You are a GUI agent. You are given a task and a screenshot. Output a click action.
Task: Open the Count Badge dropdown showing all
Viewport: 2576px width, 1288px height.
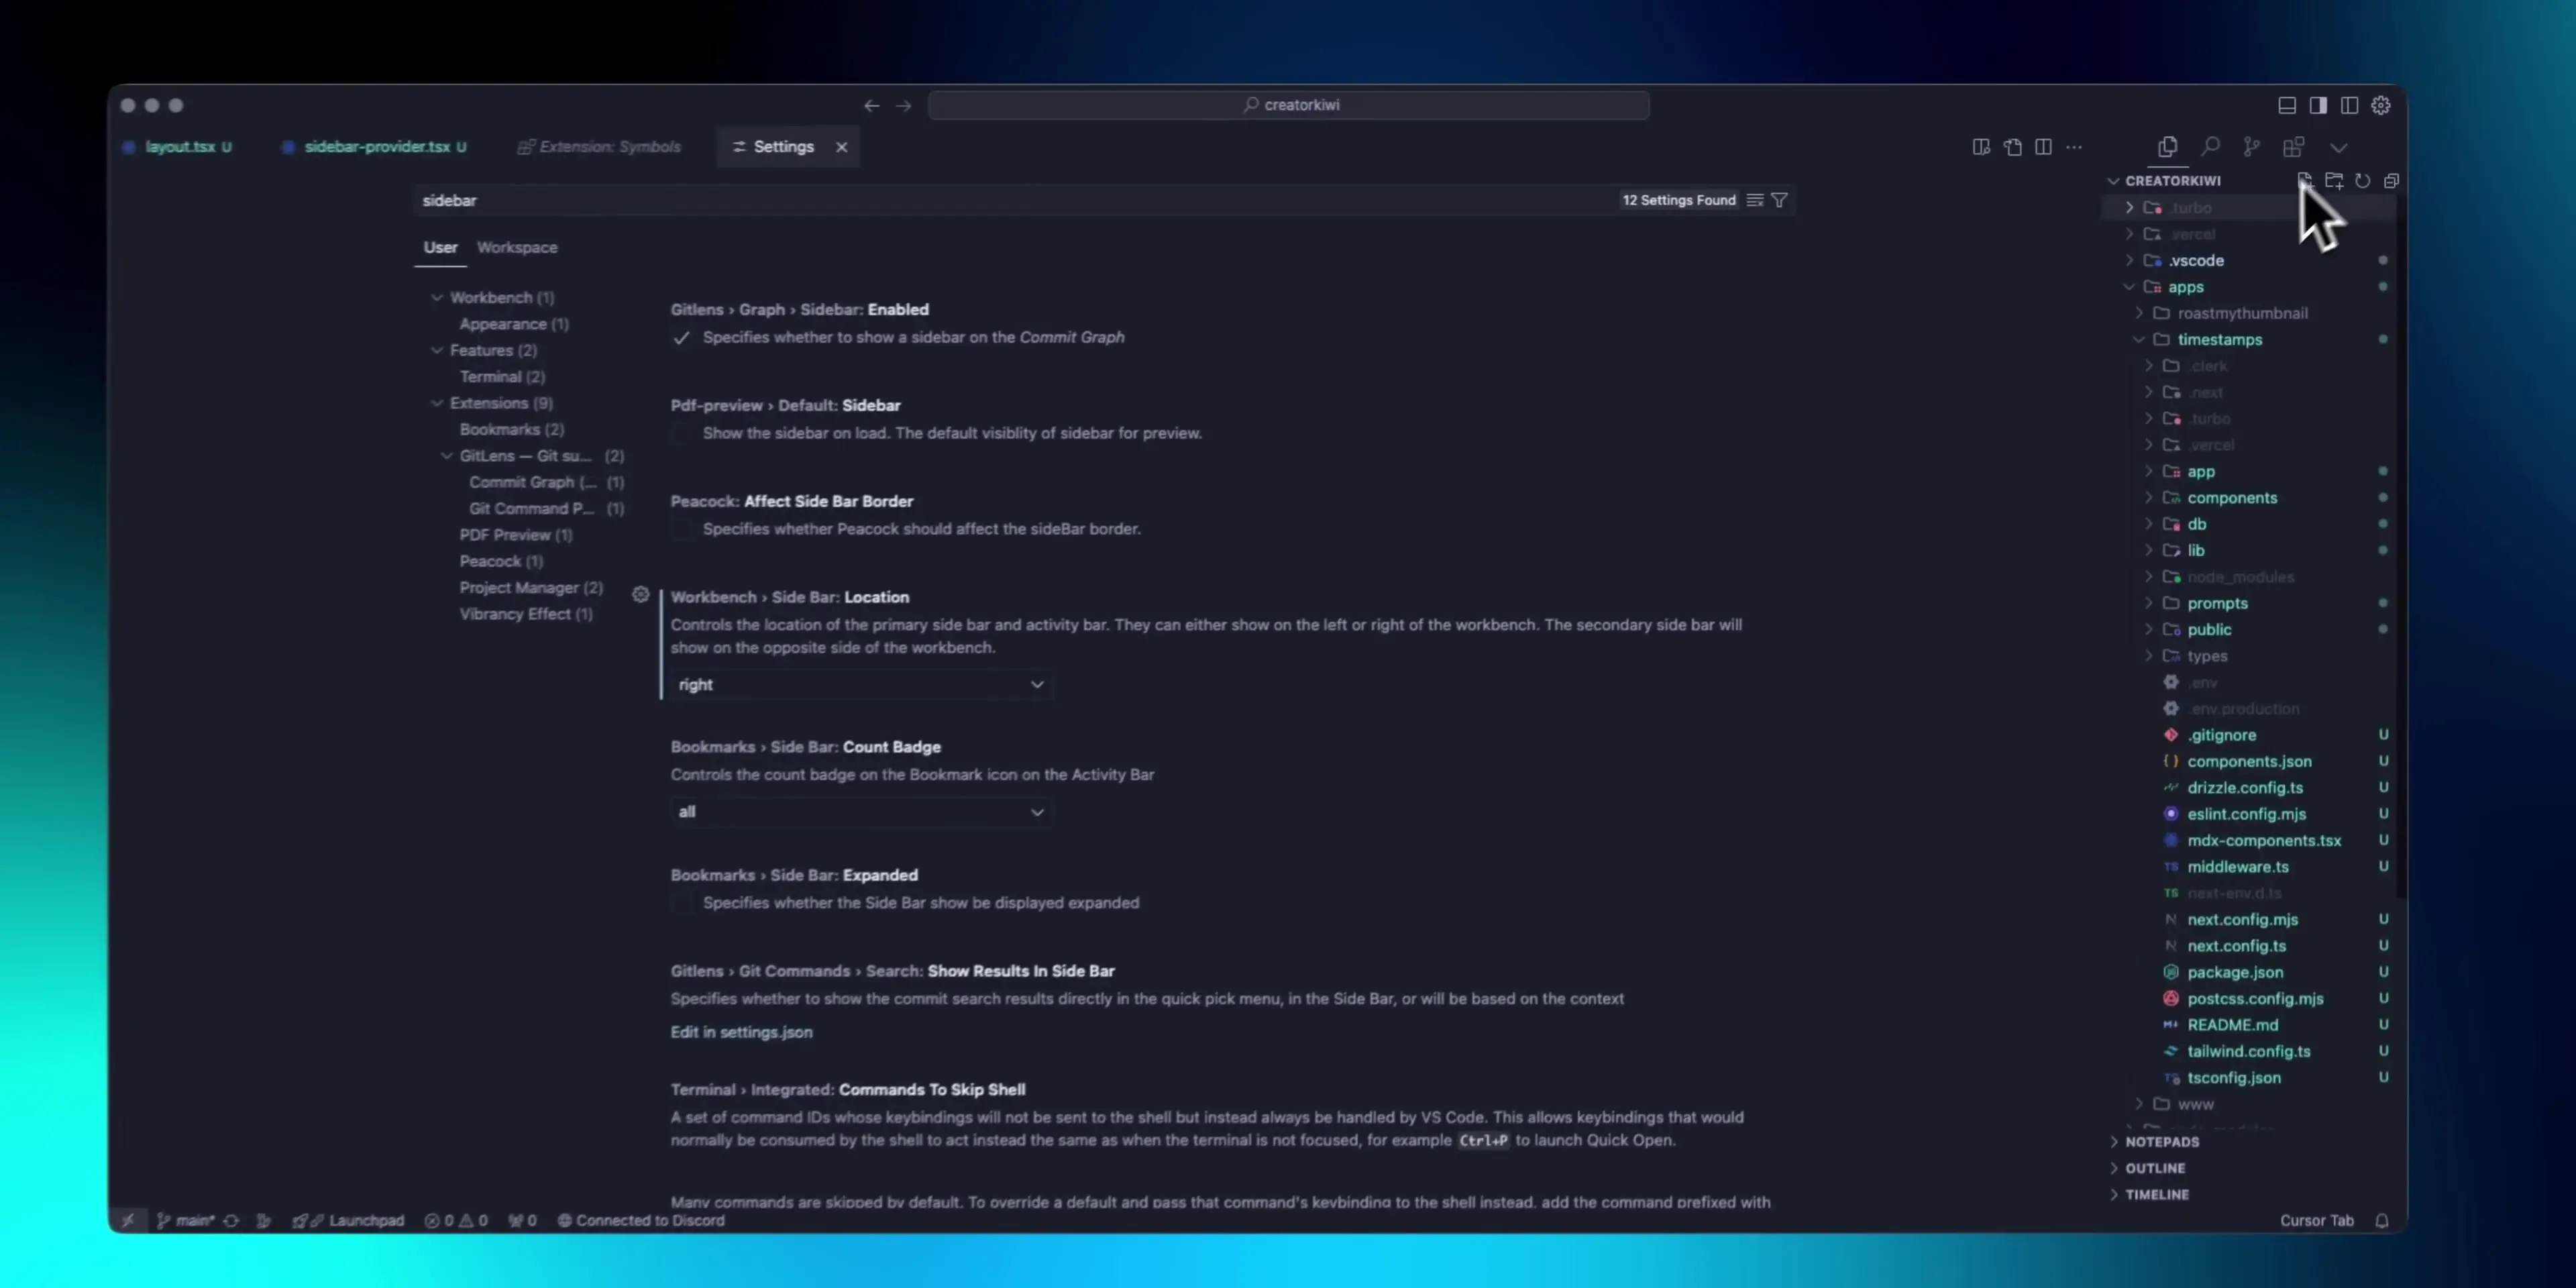tap(861, 812)
